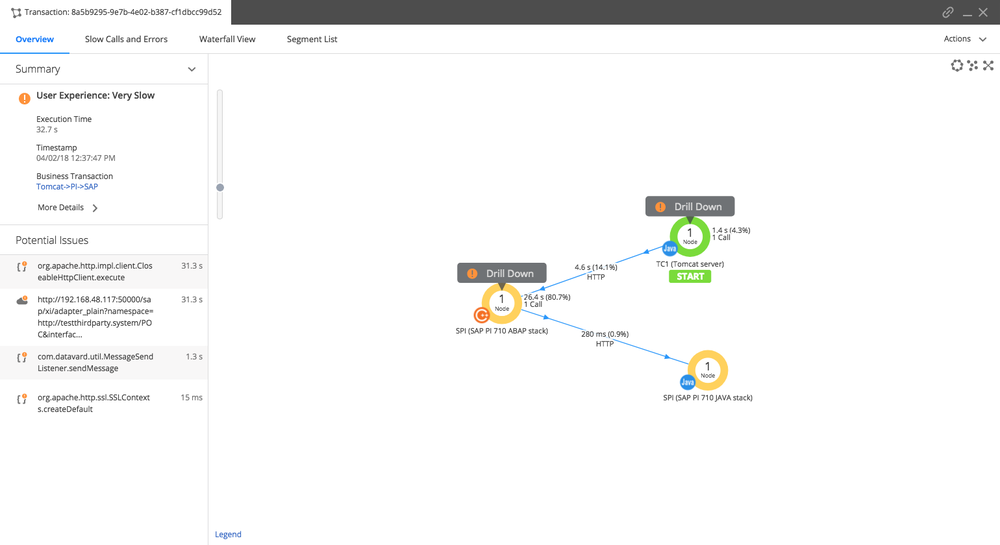Viewport: 1000px width, 545px height.
Task: Click the MessageSendListener code icon
Action: point(22,358)
